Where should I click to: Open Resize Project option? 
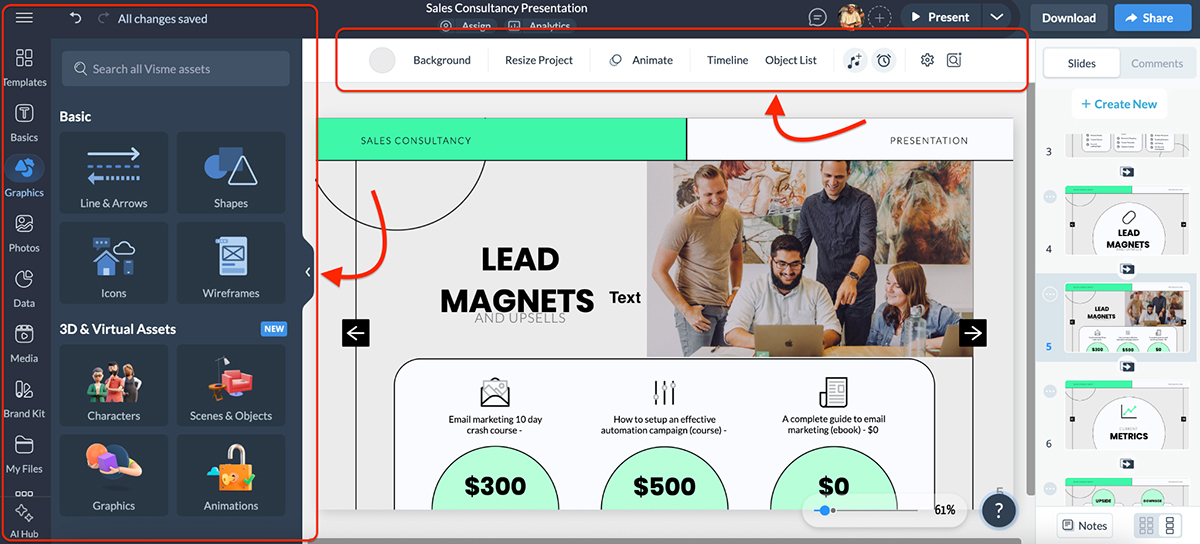click(539, 60)
